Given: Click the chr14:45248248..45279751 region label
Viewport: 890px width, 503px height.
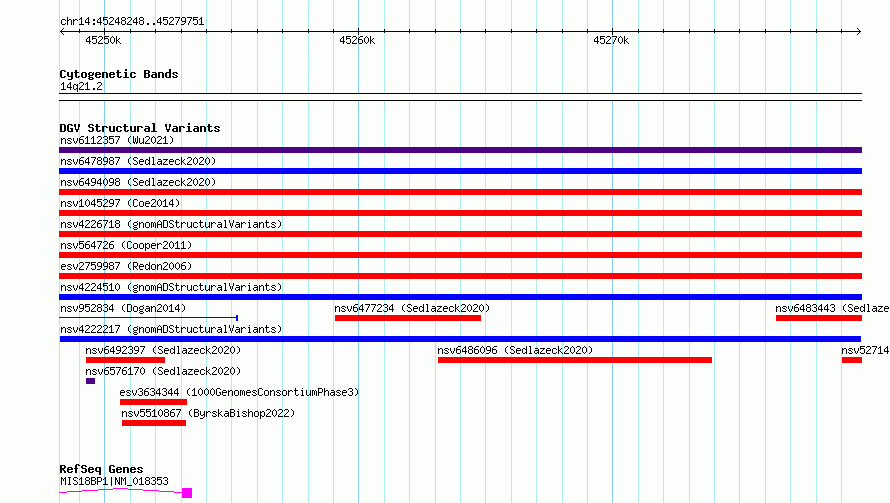Looking at the screenshot, I should [x=132, y=22].
